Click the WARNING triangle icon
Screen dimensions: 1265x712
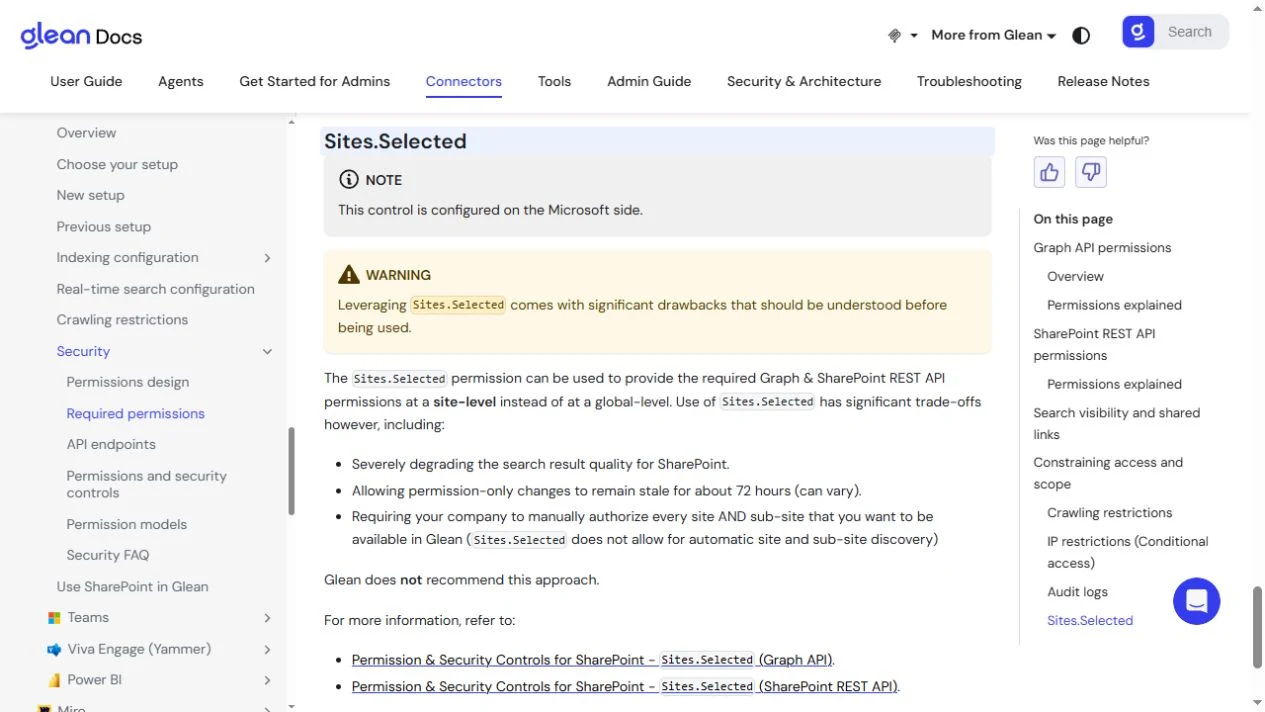coord(348,274)
